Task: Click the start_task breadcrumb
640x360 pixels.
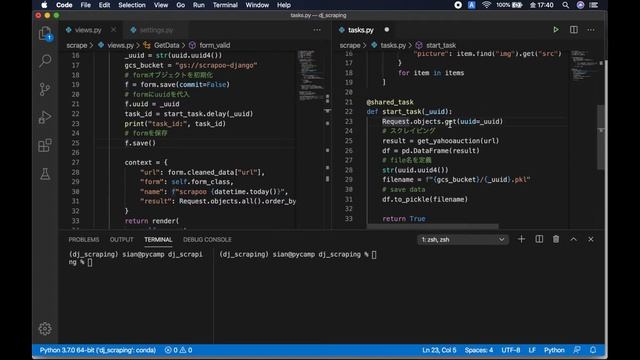Action: coord(441,45)
